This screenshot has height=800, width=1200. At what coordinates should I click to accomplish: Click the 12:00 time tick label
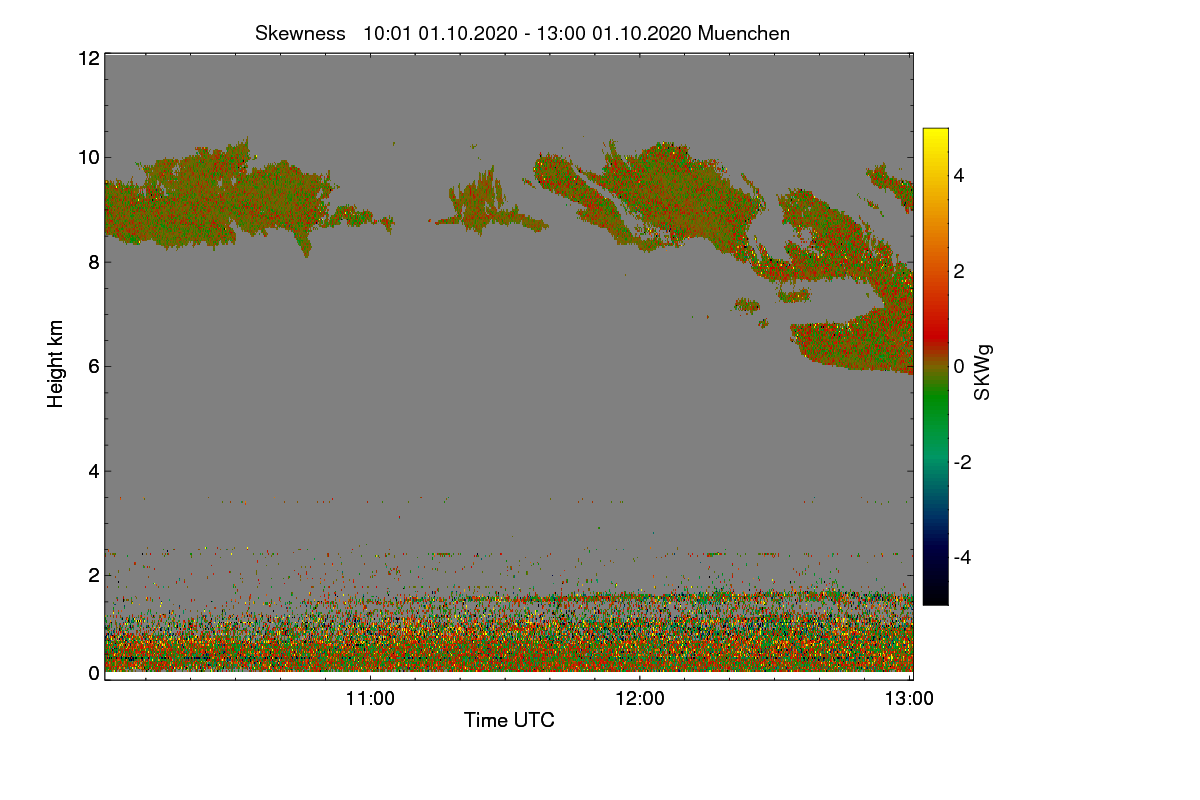(x=640, y=699)
